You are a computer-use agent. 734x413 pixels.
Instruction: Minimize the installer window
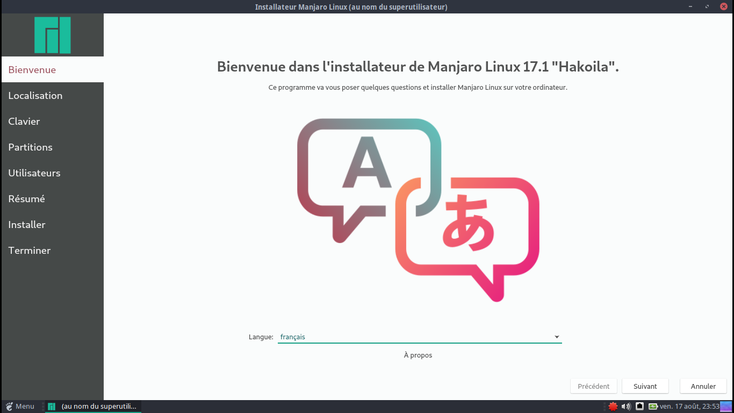(x=690, y=6)
